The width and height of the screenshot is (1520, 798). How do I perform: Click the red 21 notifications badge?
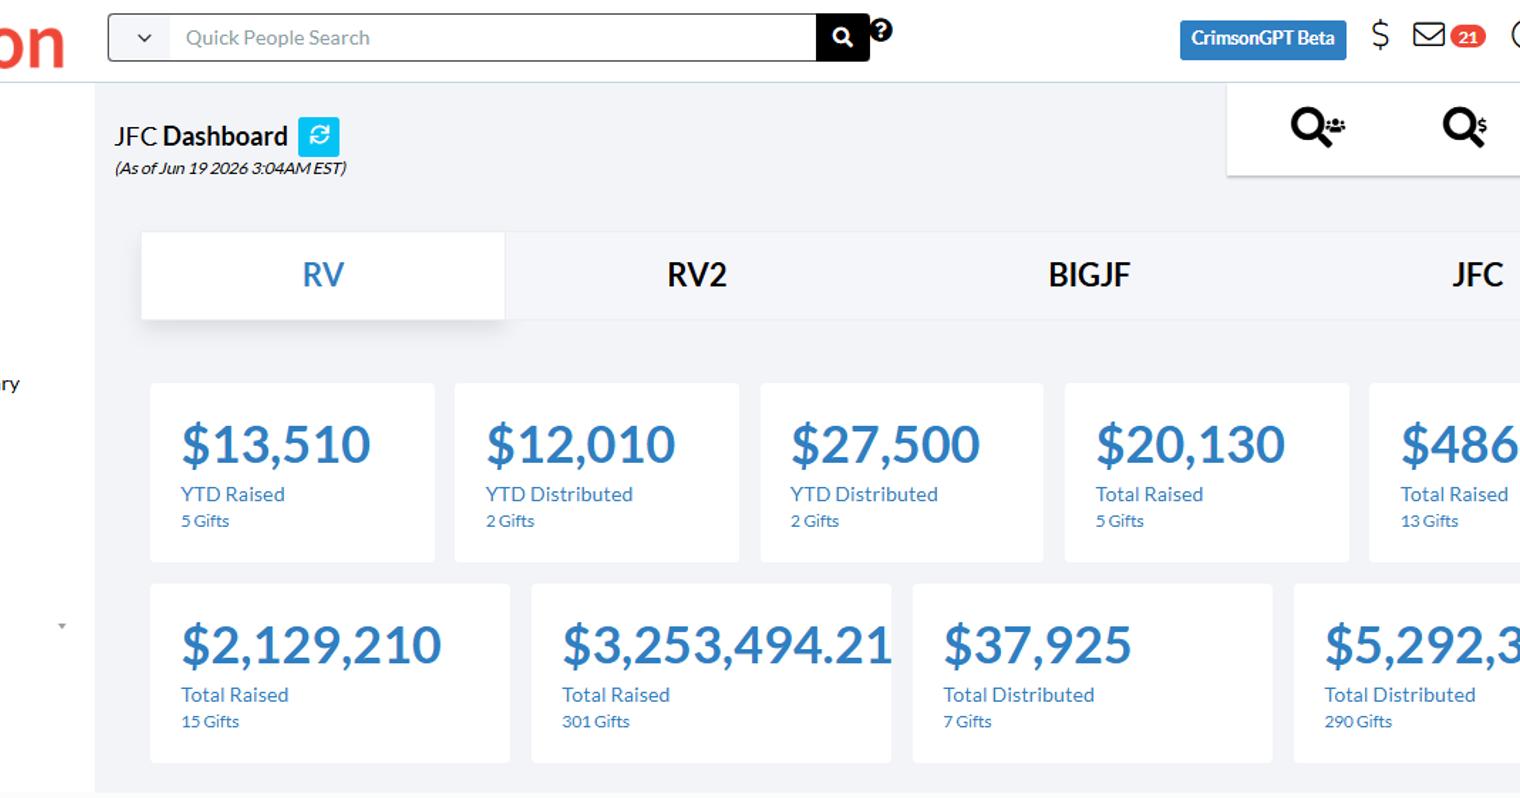click(x=1467, y=37)
